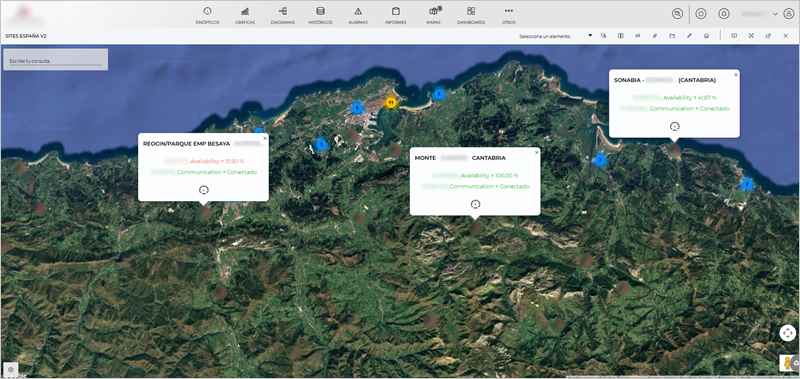Image resolution: width=800 pixels, height=379 pixels.
Task: Click the copy icon in the map toolbar
Action: pos(604,36)
